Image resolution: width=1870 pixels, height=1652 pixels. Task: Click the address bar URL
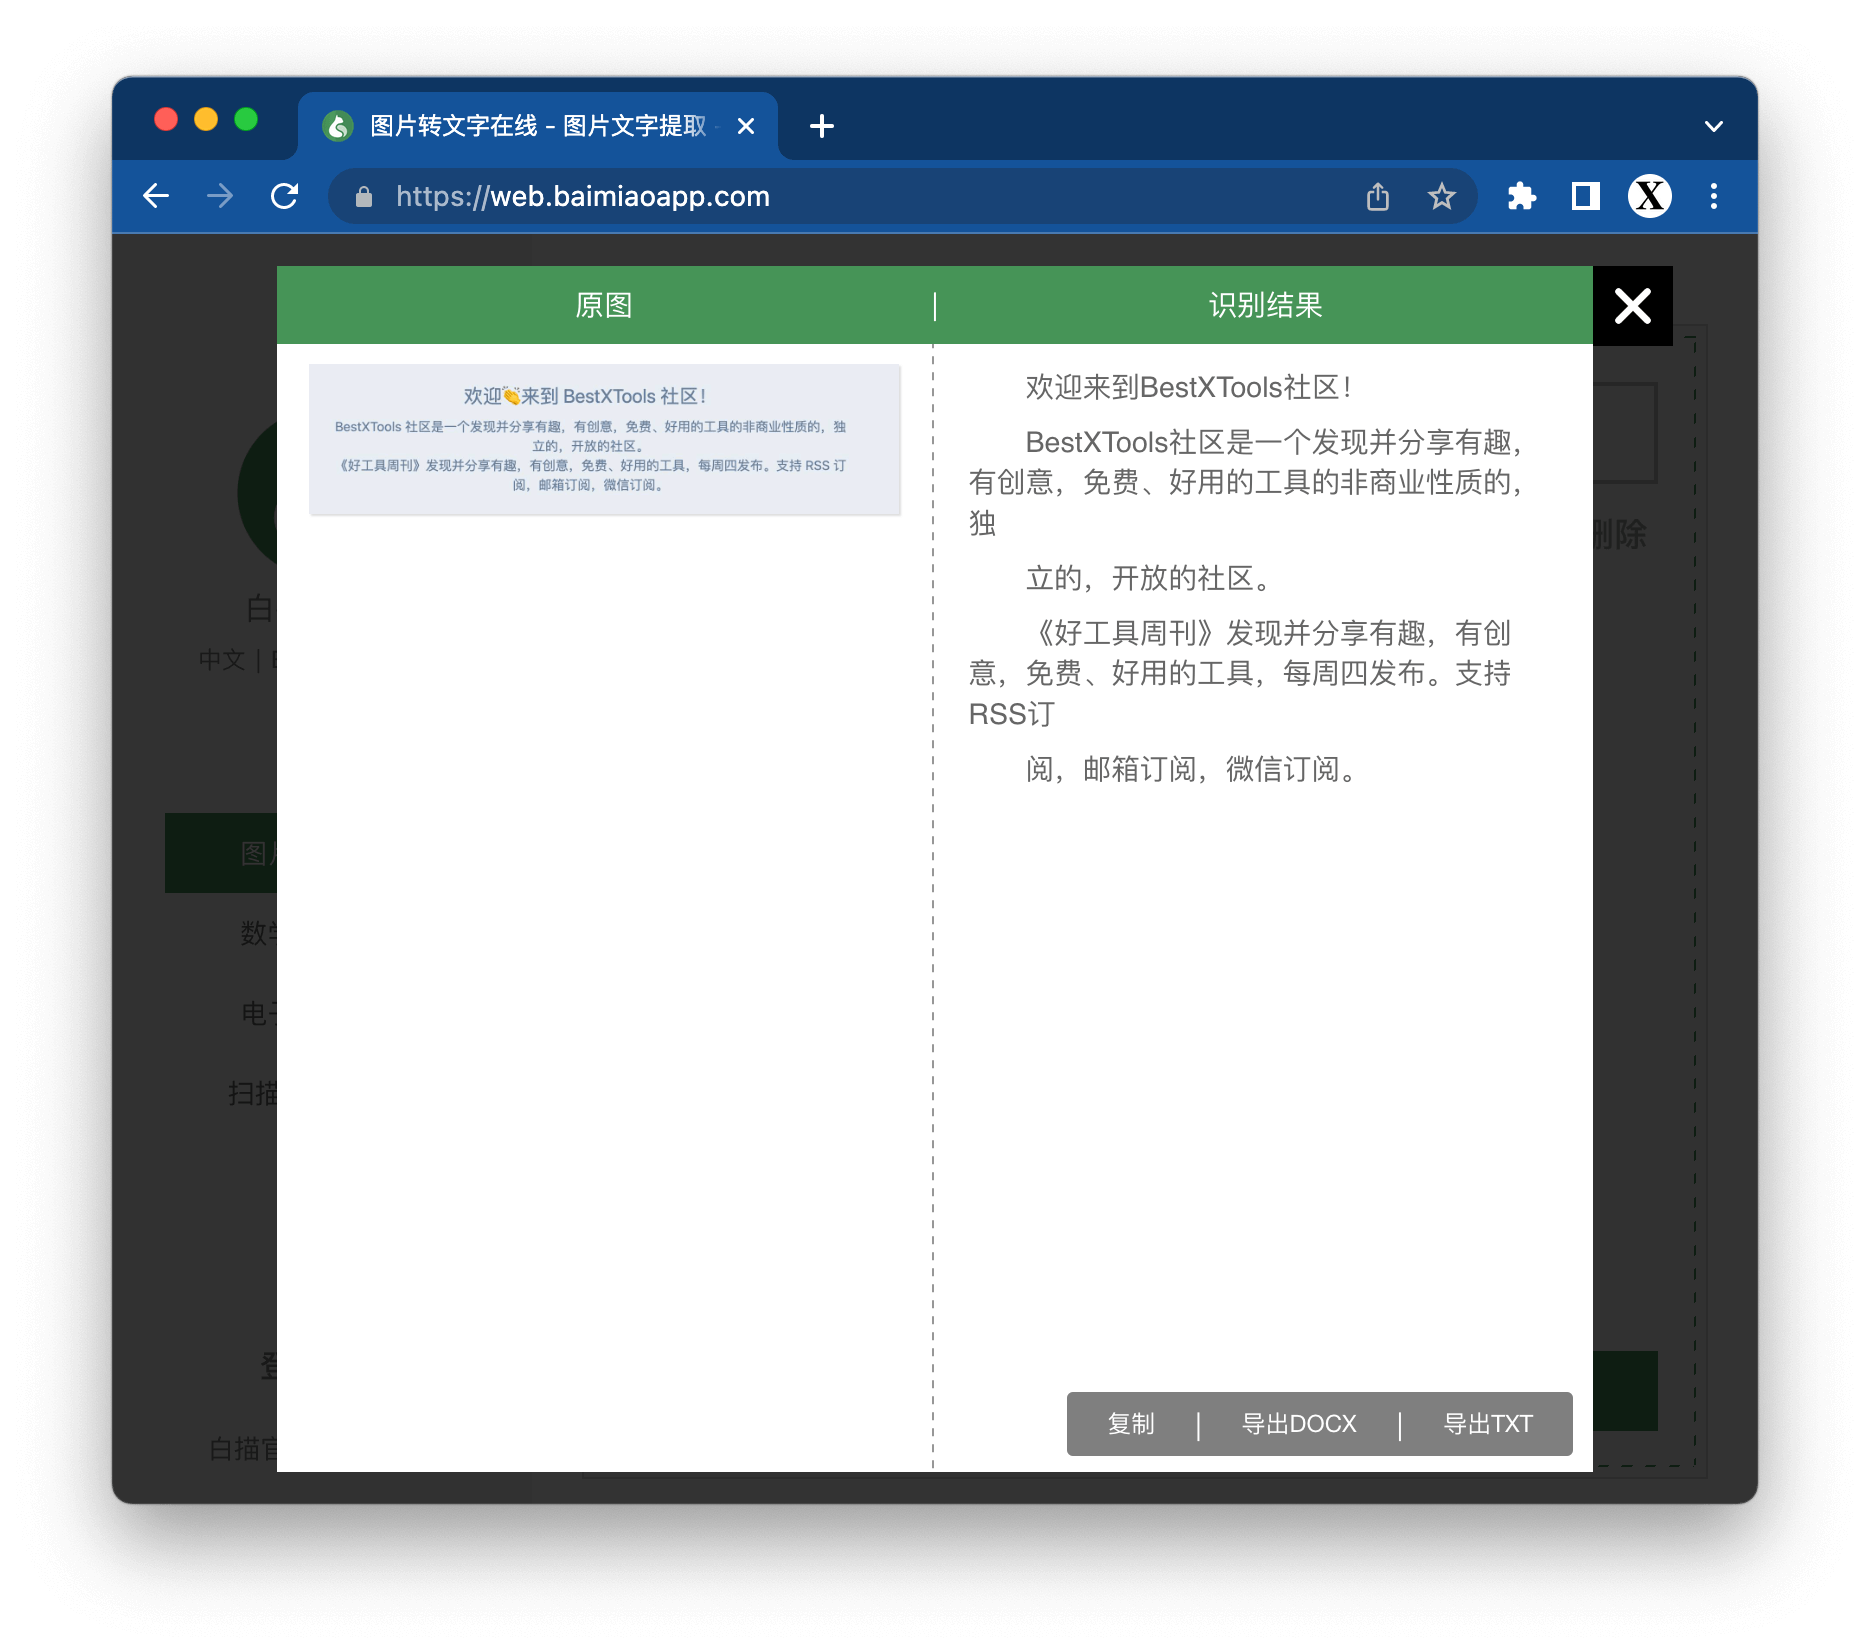point(583,197)
